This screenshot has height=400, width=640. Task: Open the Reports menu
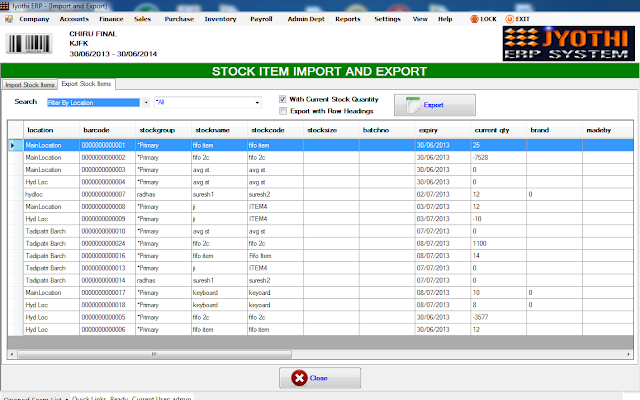pos(348,19)
